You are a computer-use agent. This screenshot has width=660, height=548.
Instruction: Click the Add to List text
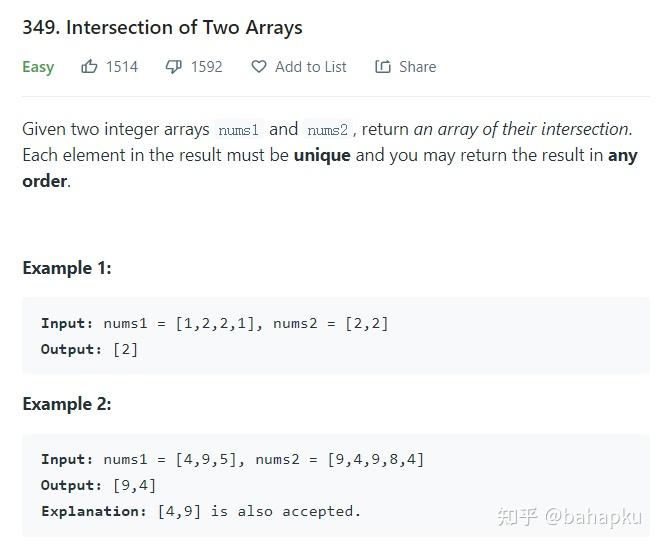coord(311,67)
